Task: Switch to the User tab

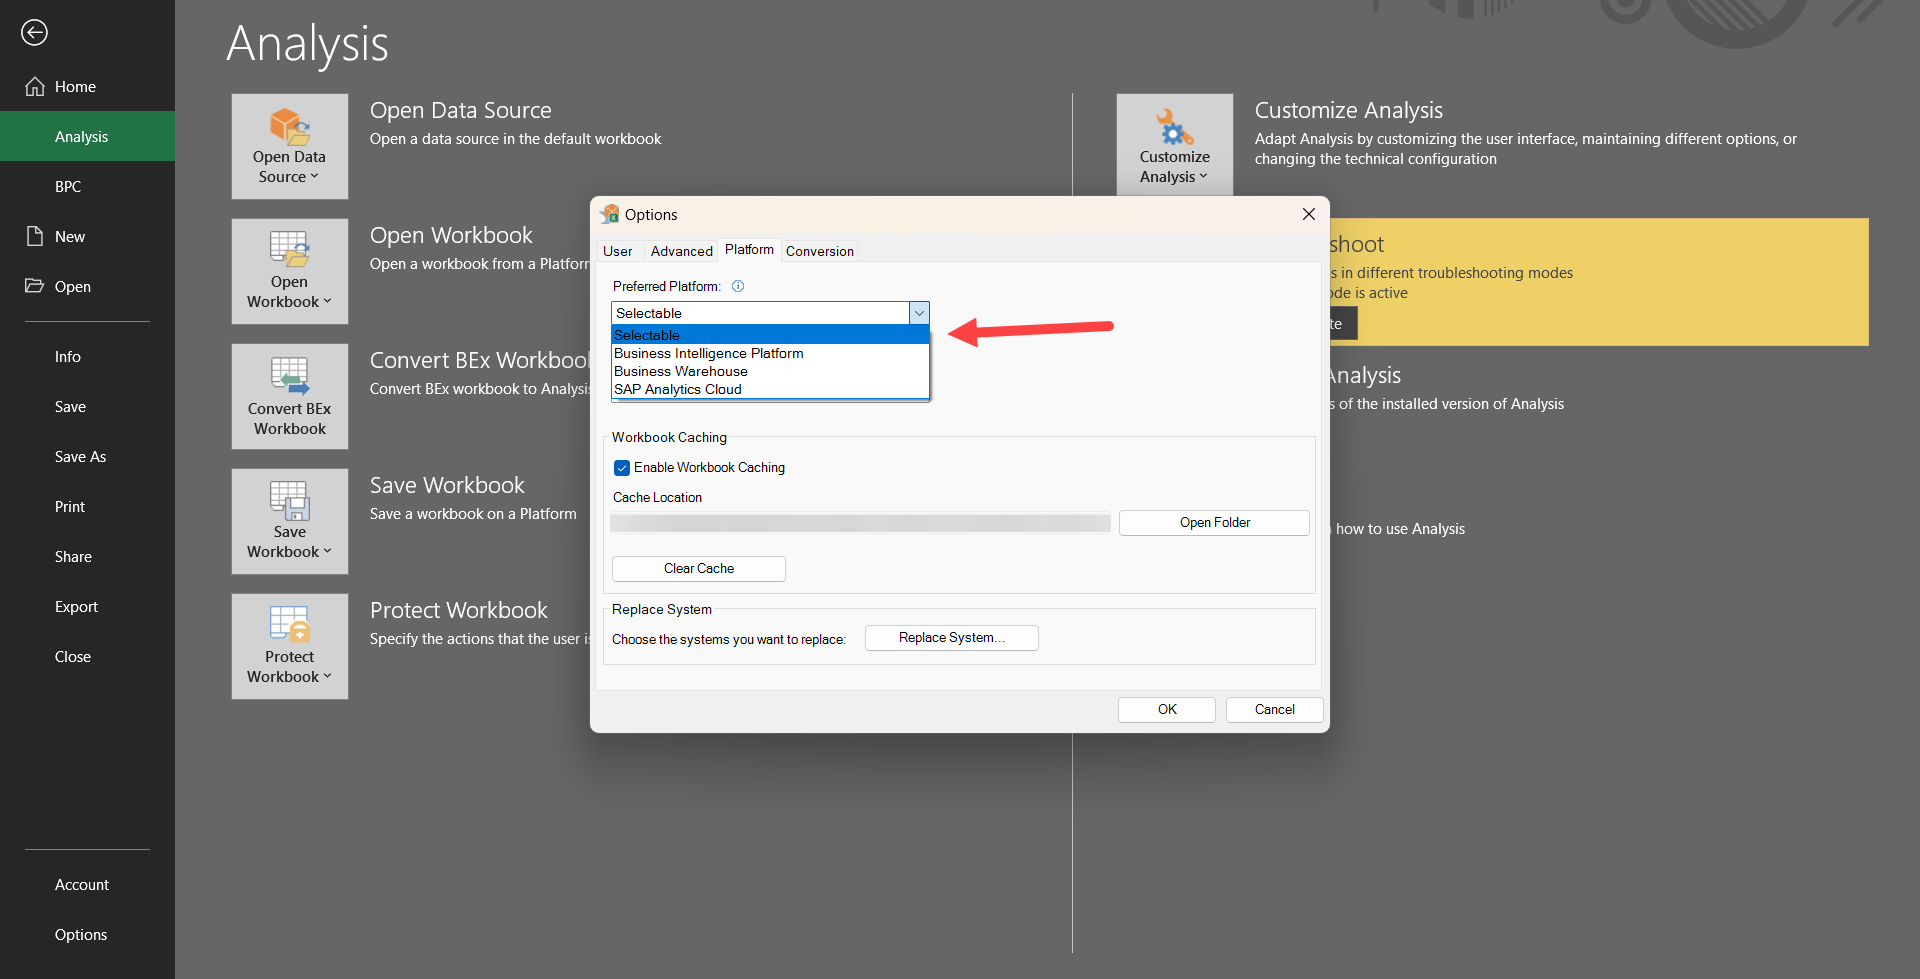Action: tap(618, 251)
